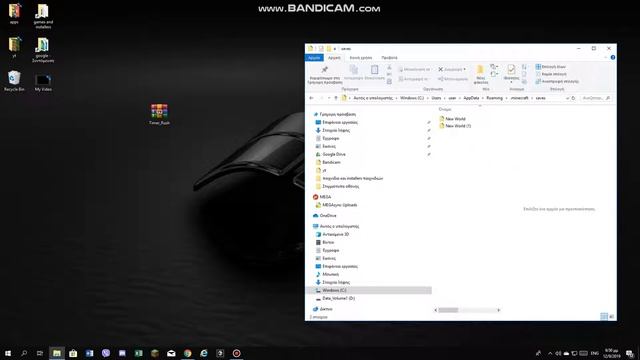This screenshot has height=360, width=640.
Task: Click '.minecraft' in the address breadcrumb
Action: pos(520,98)
